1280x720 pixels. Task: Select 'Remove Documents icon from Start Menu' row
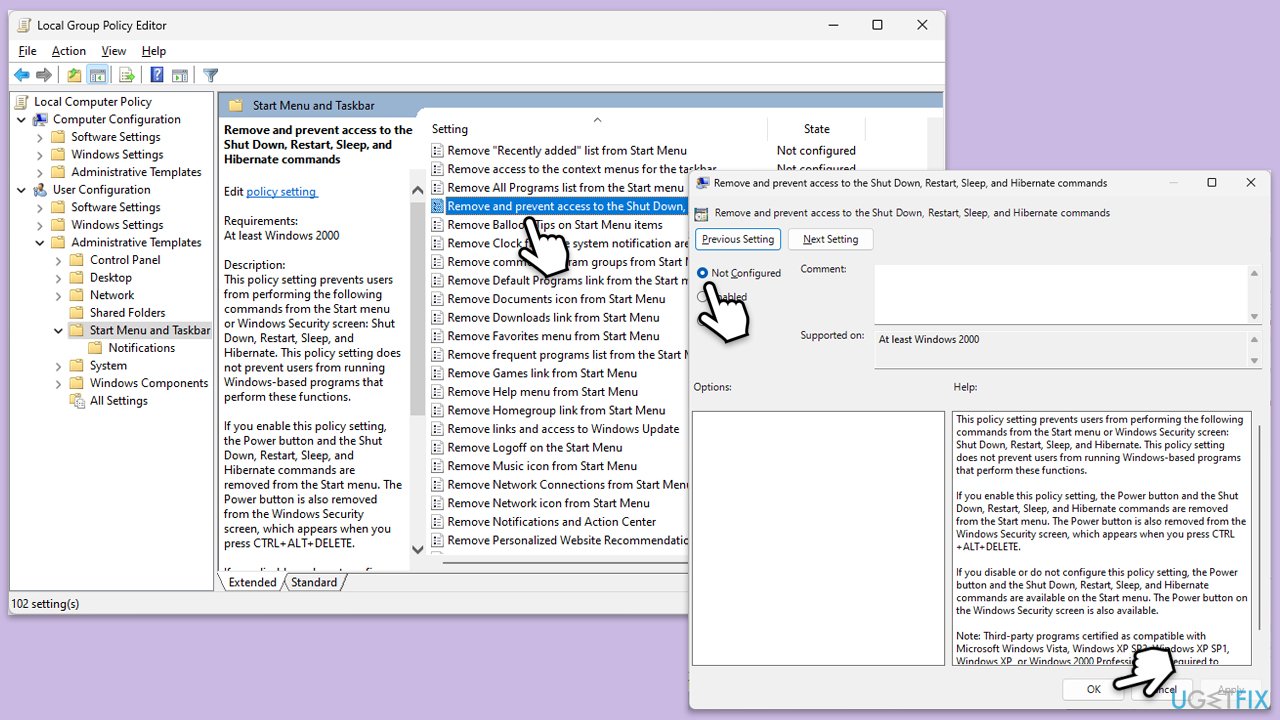click(x=556, y=299)
